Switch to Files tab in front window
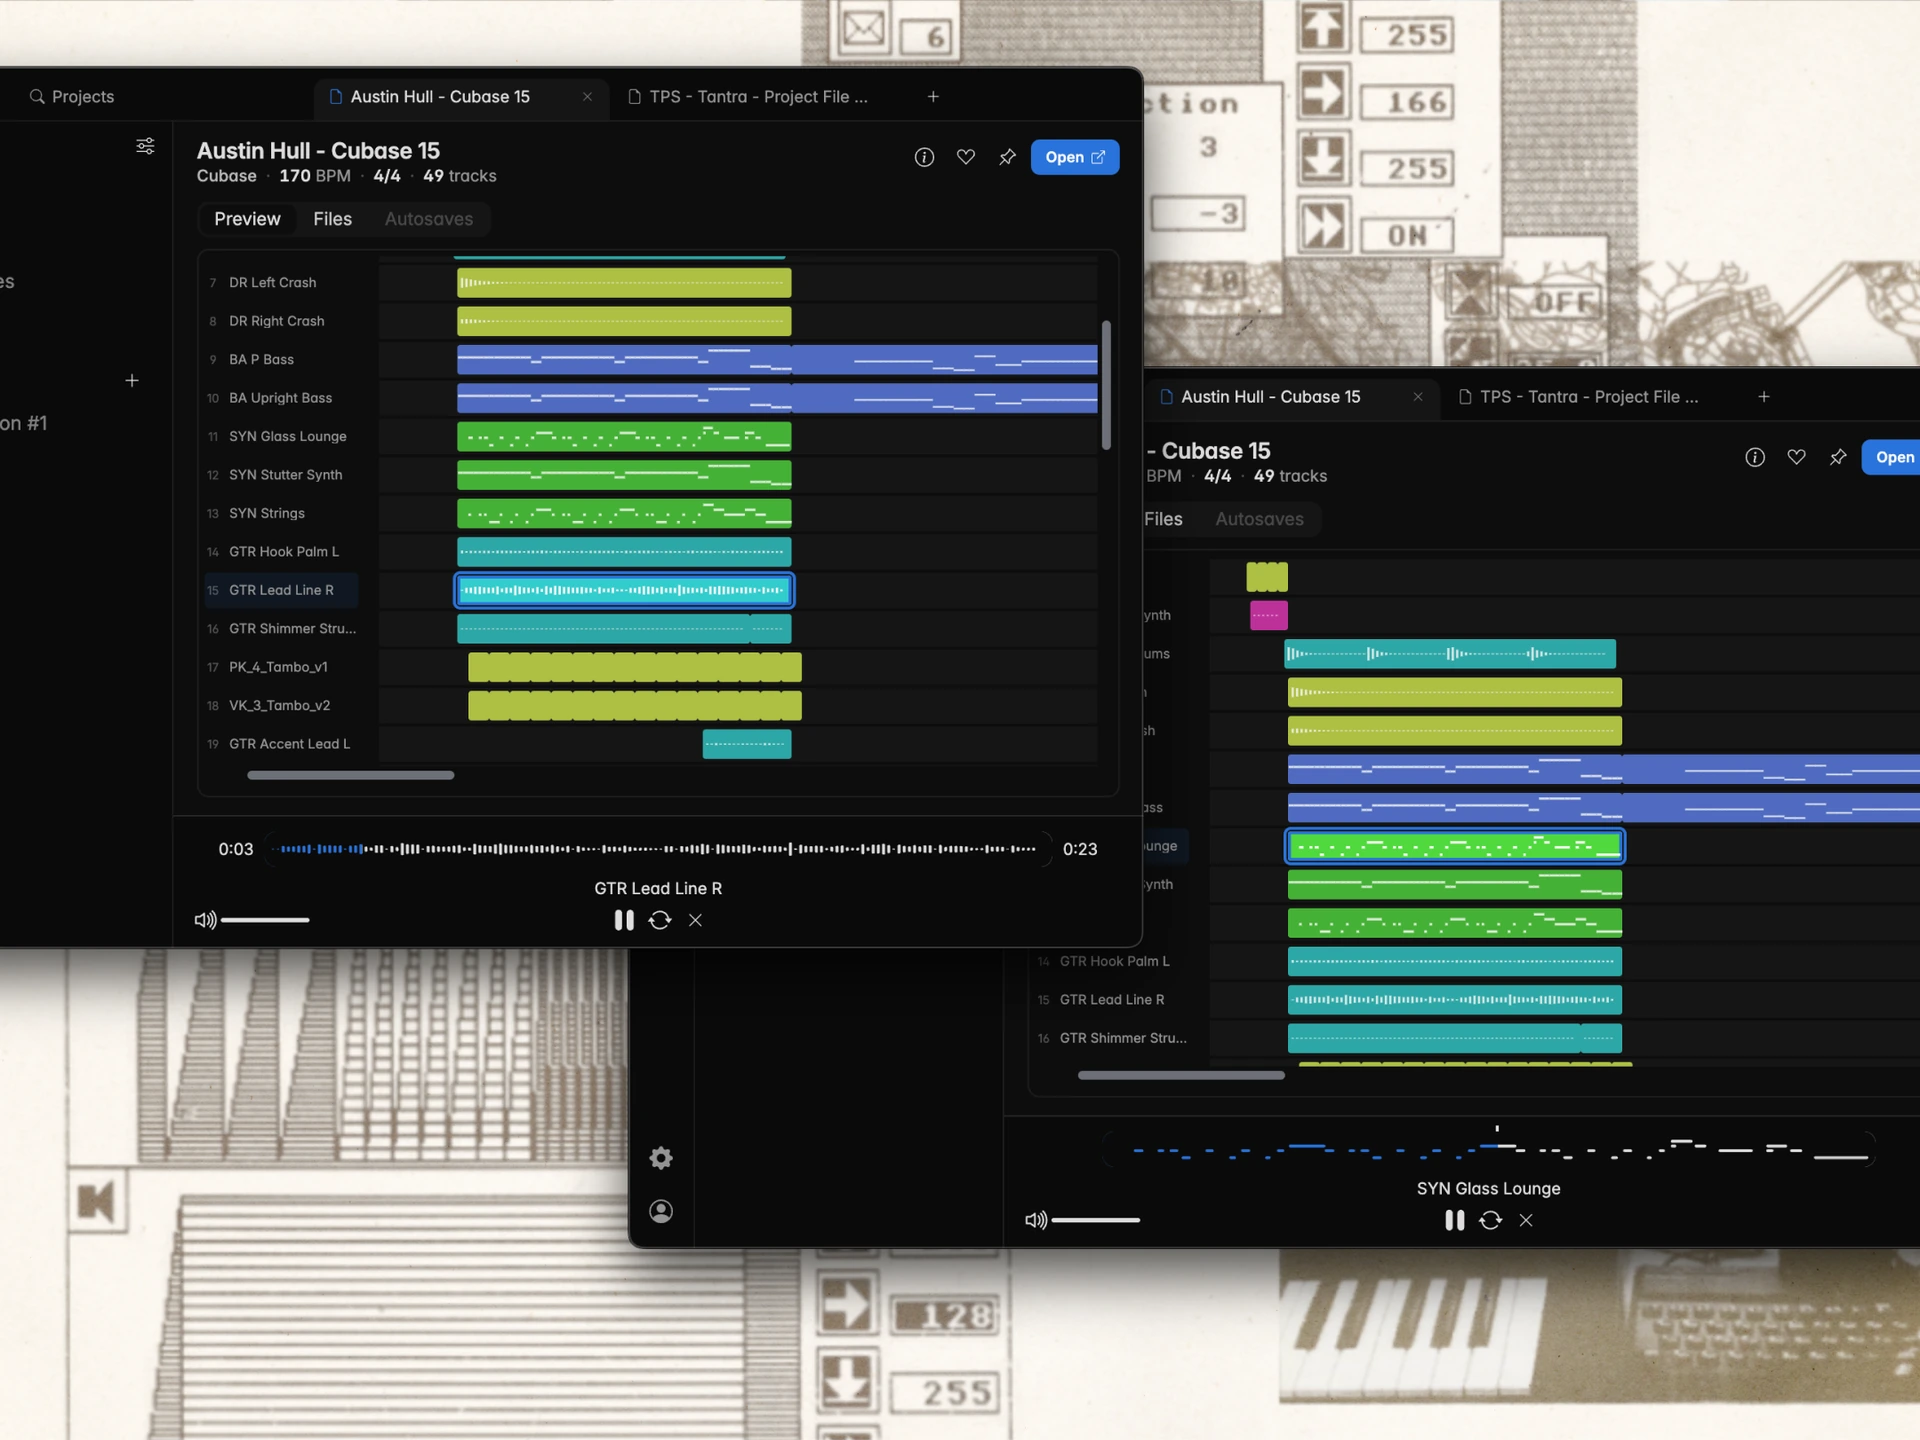This screenshot has height=1440, width=1920. [x=333, y=219]
